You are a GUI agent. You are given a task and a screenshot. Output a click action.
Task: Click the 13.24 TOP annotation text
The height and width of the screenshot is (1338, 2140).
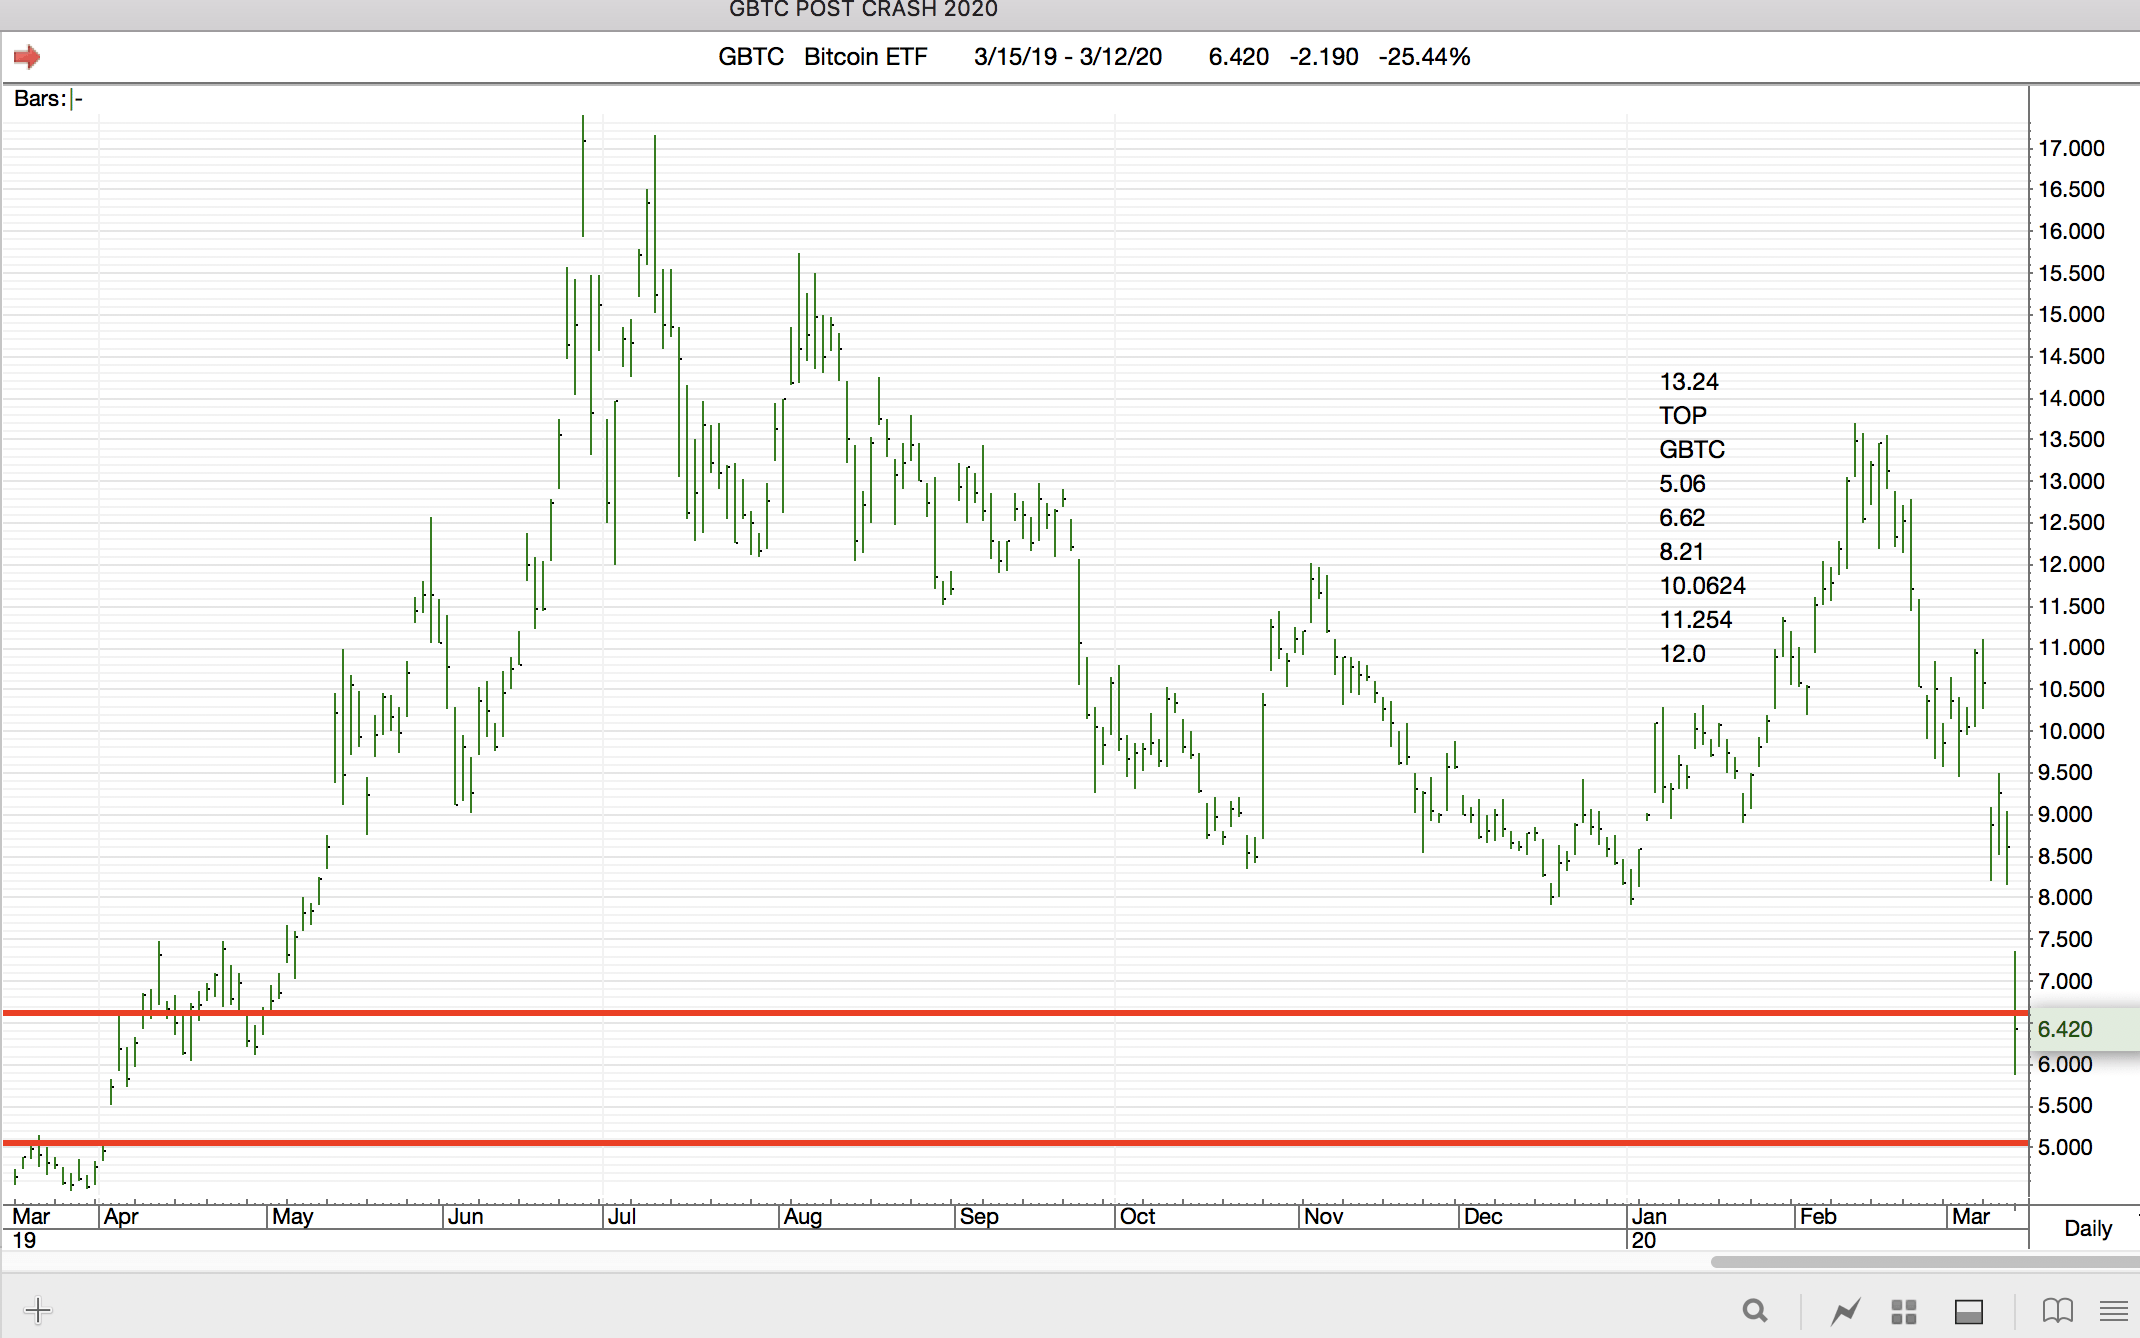1689,382
